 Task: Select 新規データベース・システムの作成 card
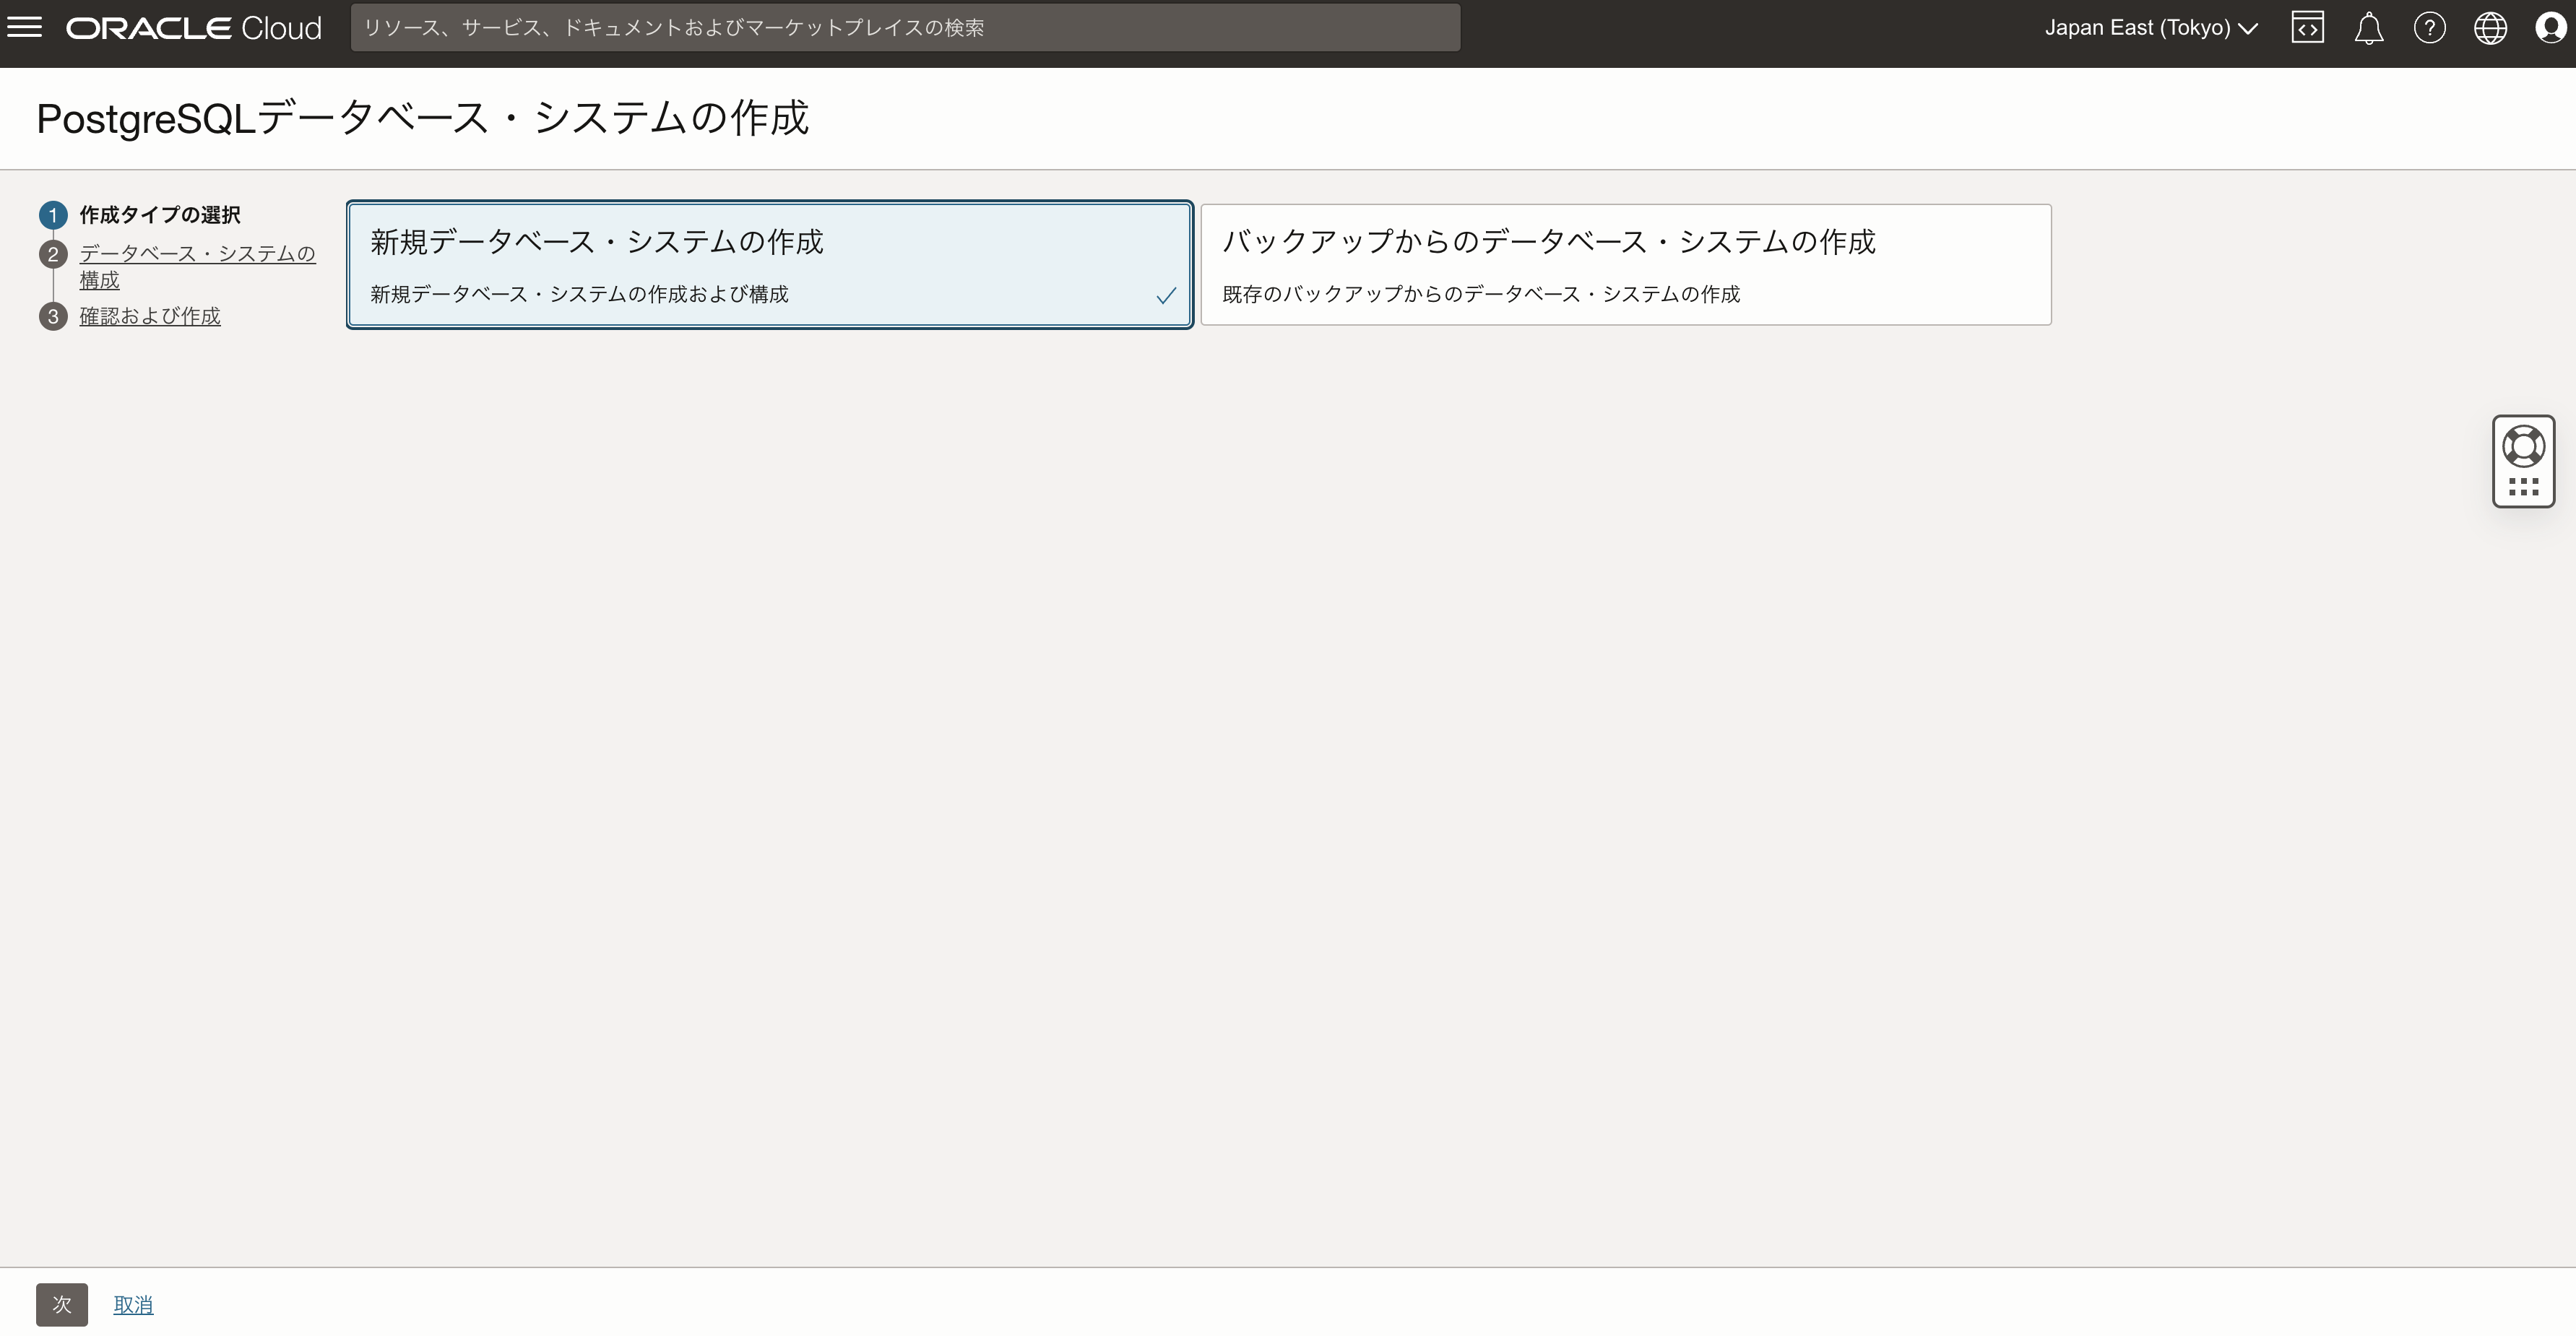tap(769, 264)
